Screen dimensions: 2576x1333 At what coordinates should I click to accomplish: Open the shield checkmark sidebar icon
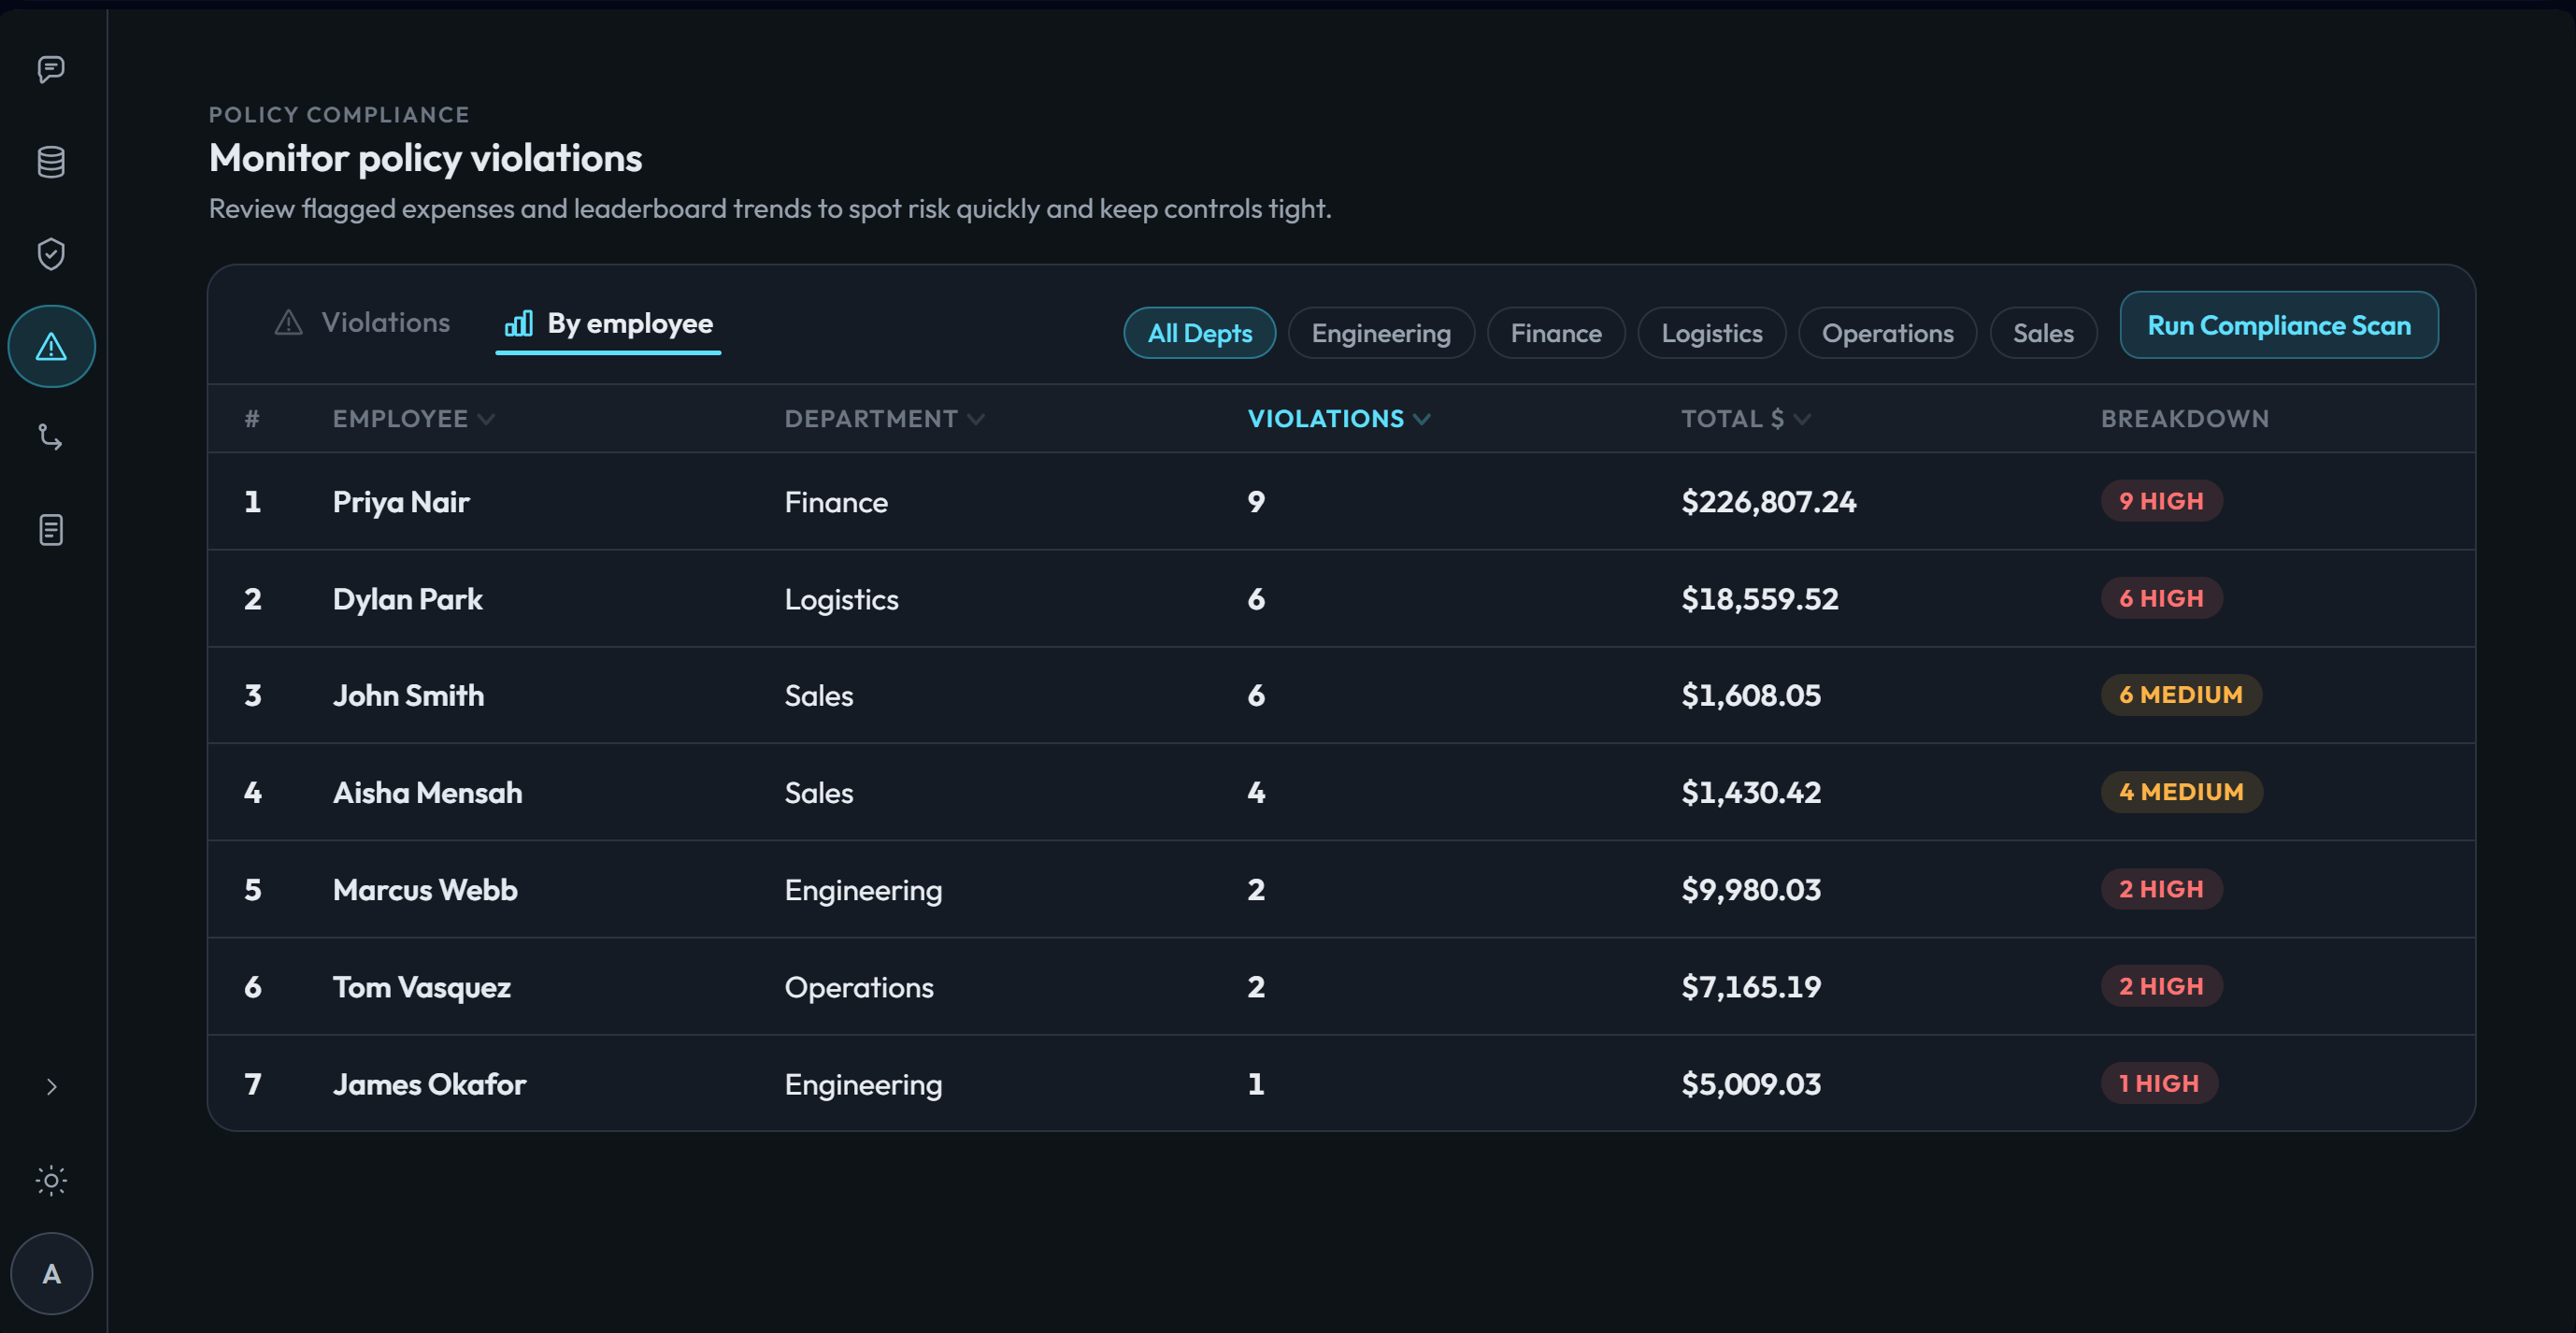(x=51, y=254)
